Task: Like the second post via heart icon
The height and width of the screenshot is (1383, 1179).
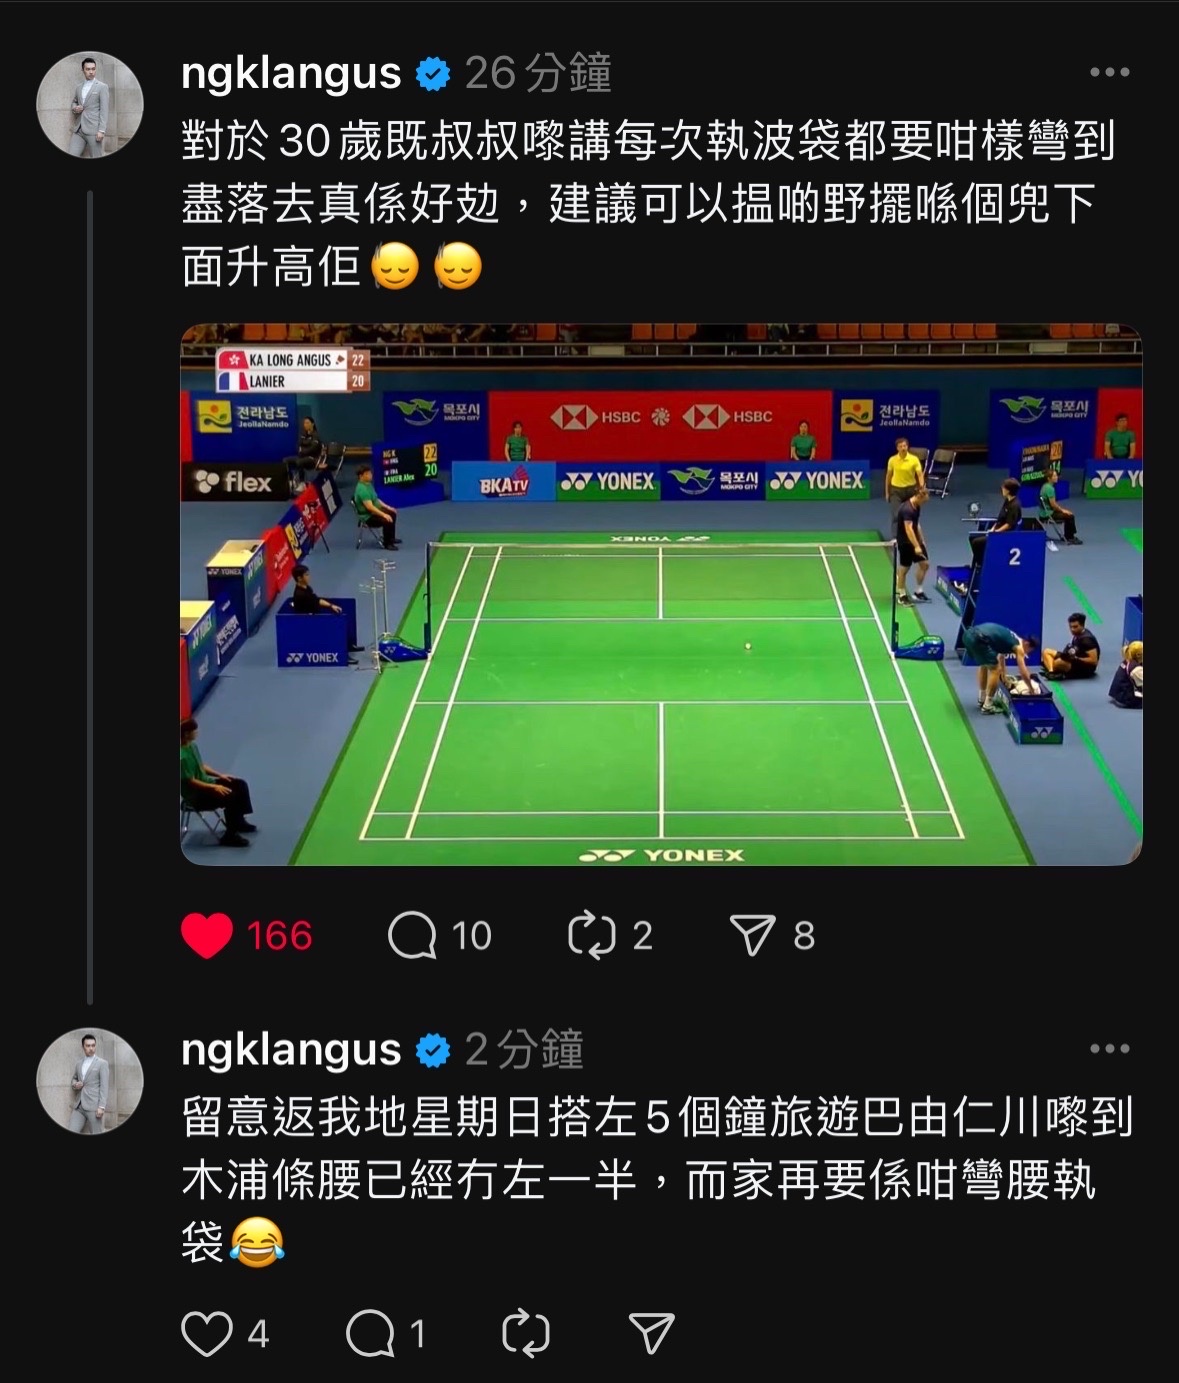Action: (x=207, y=1333)
